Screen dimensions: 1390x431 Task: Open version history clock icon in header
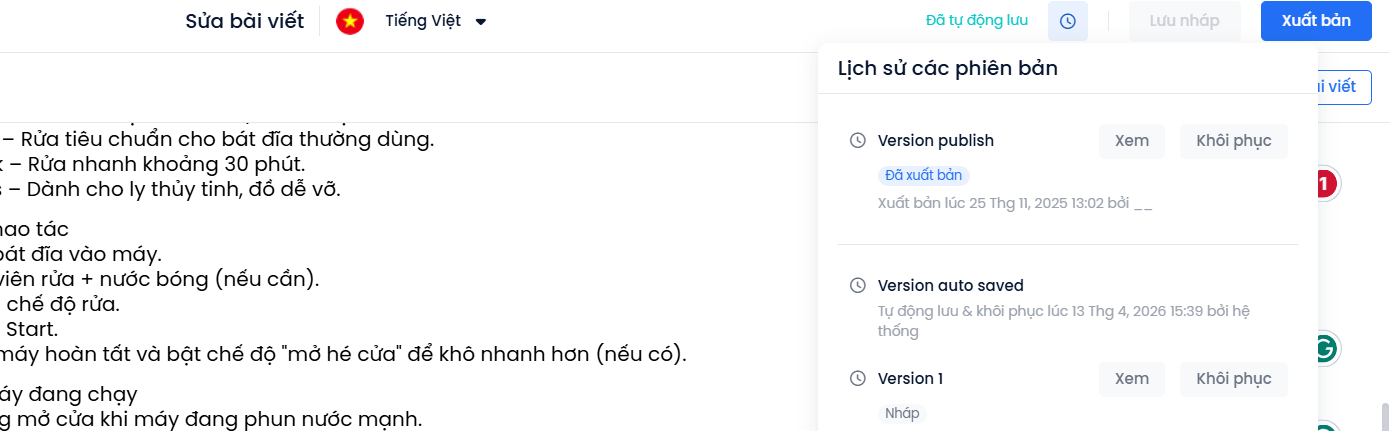coord(1067,21)
